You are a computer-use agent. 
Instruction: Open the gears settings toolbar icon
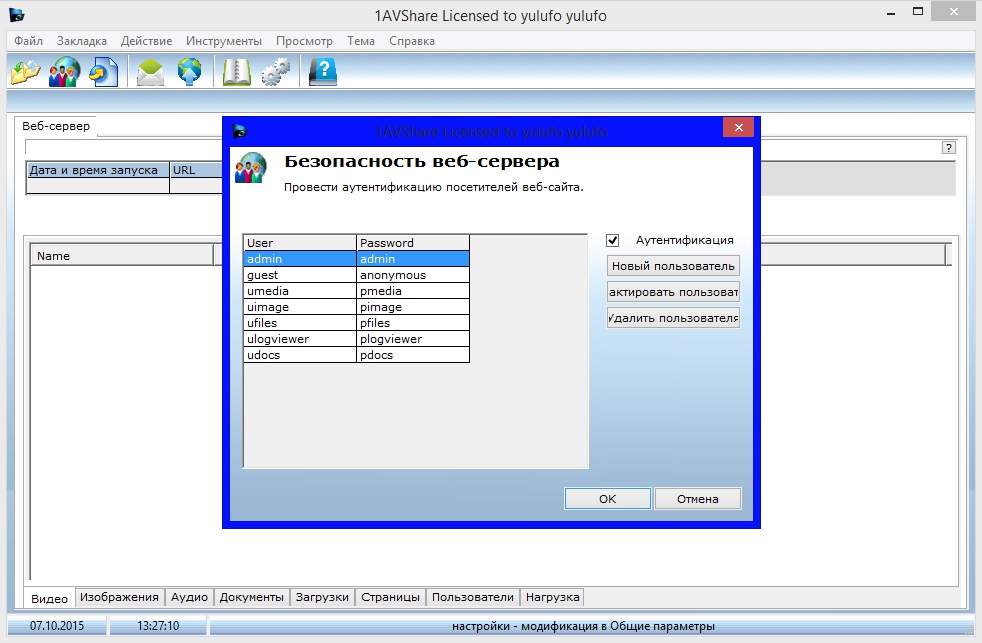tap(276, 71)
